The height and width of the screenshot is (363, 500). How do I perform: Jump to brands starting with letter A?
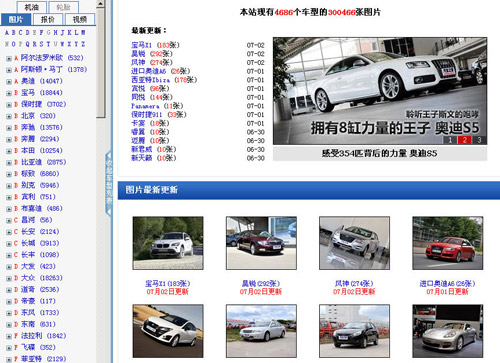click(x=7, y=32)
